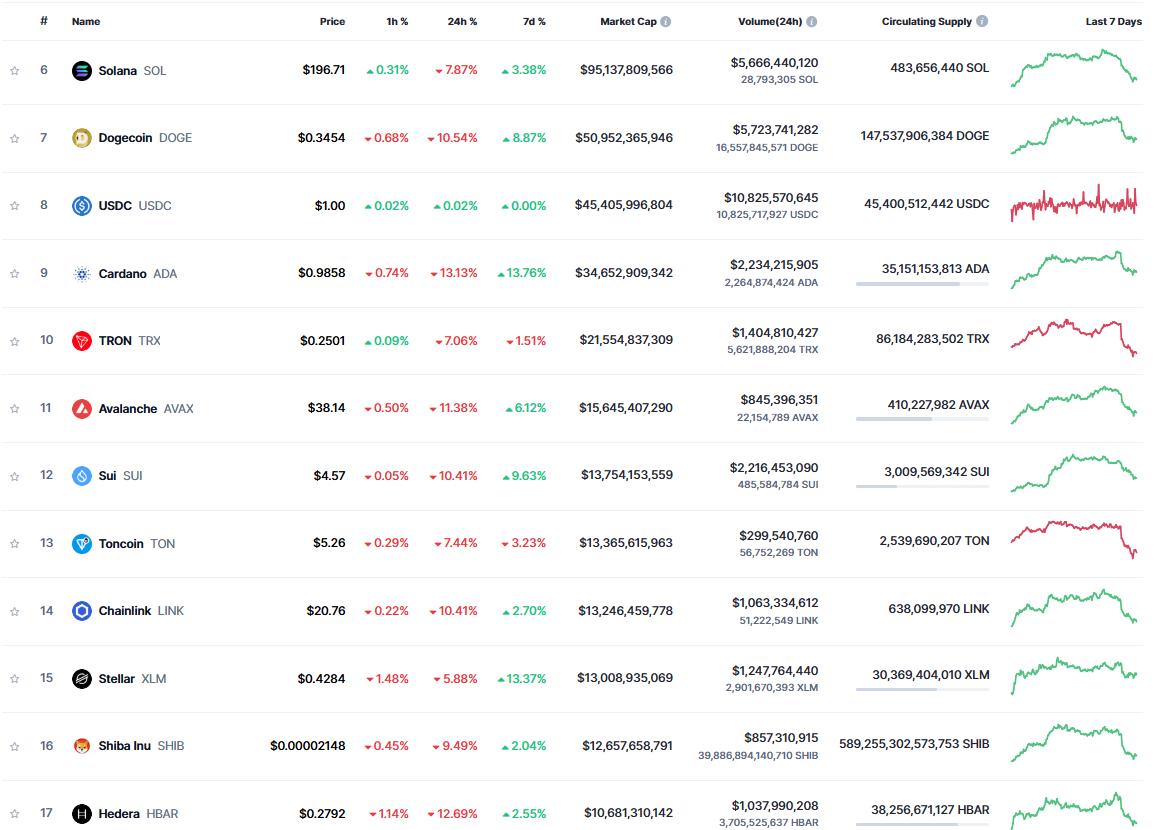The width and height of the screenshot is (1170, 830).
Task: Click the Cardano logo icon
Action: pos(82,274)
